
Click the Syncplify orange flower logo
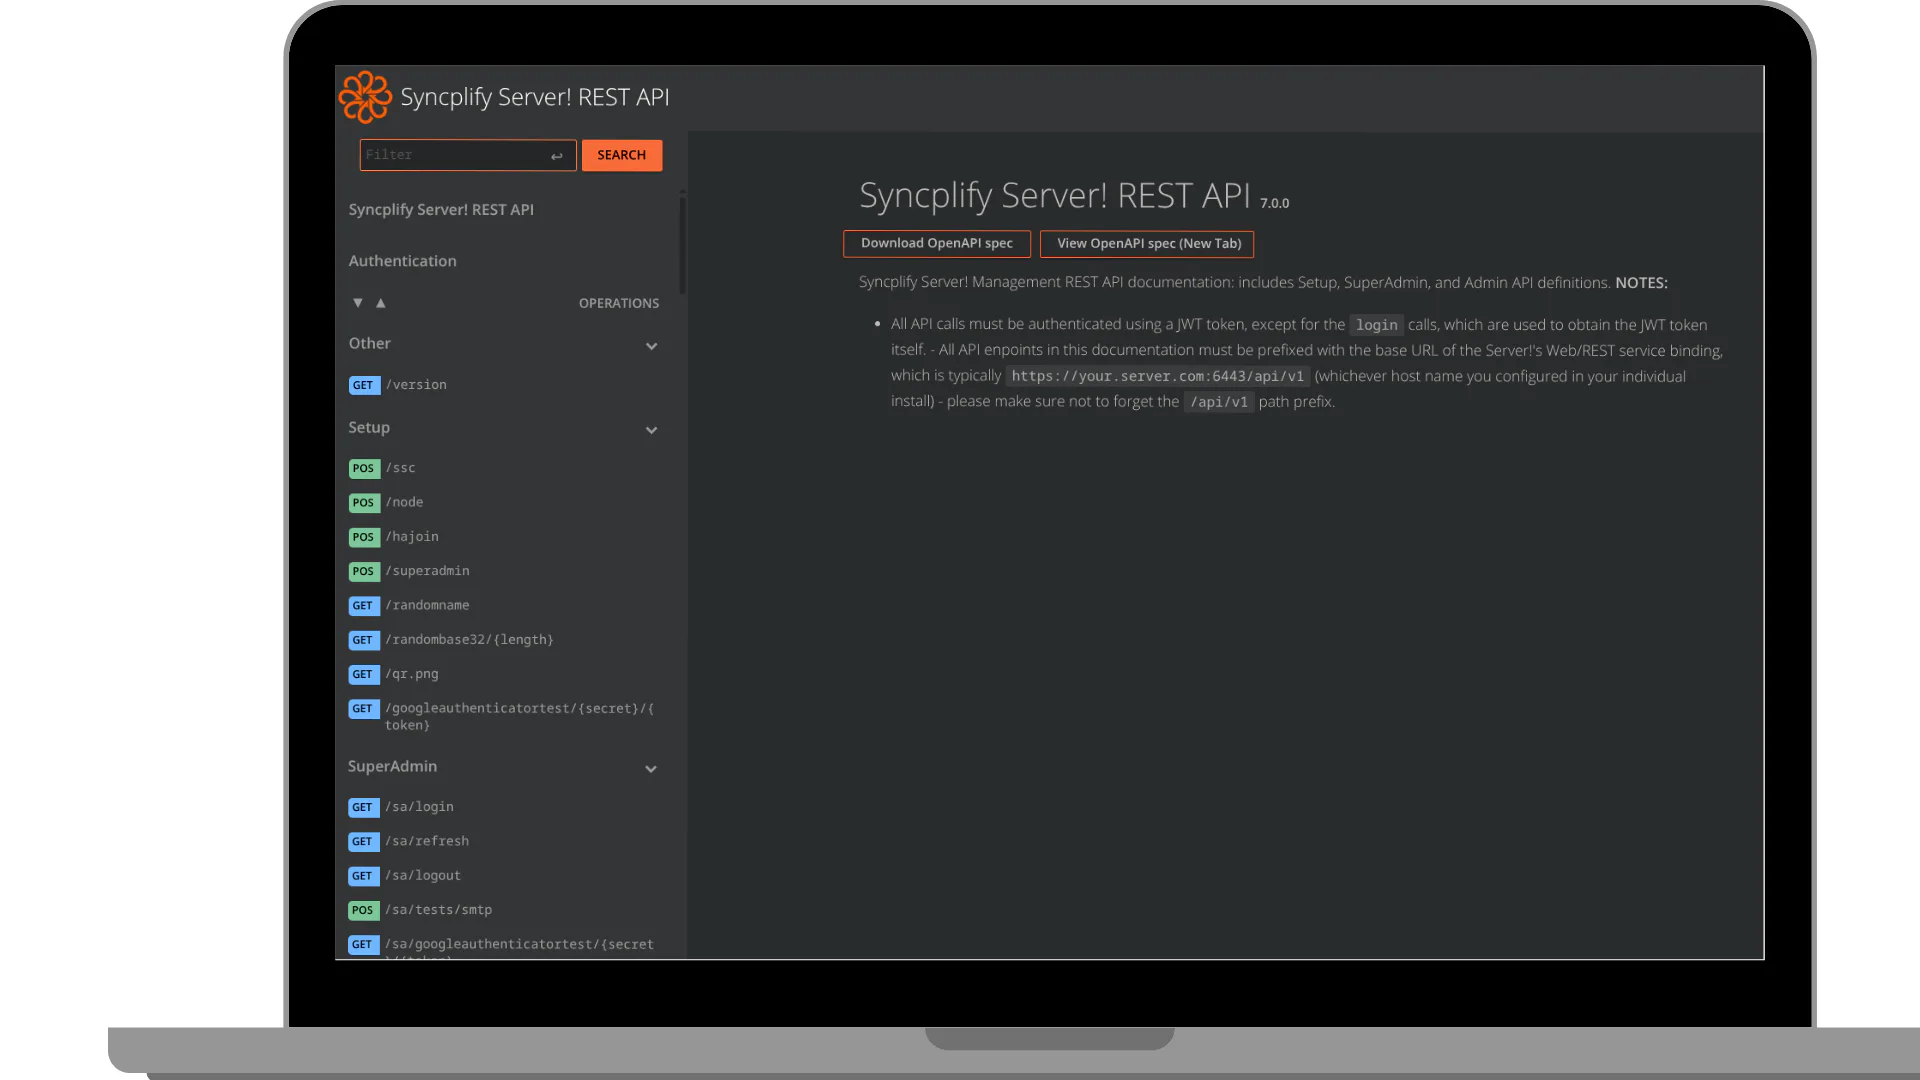365,97
